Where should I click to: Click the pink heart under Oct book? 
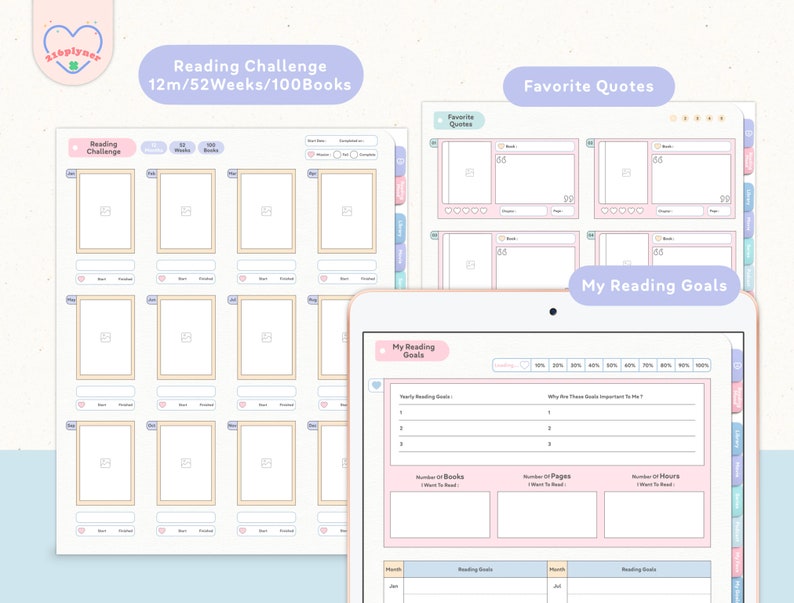(162, 531)
